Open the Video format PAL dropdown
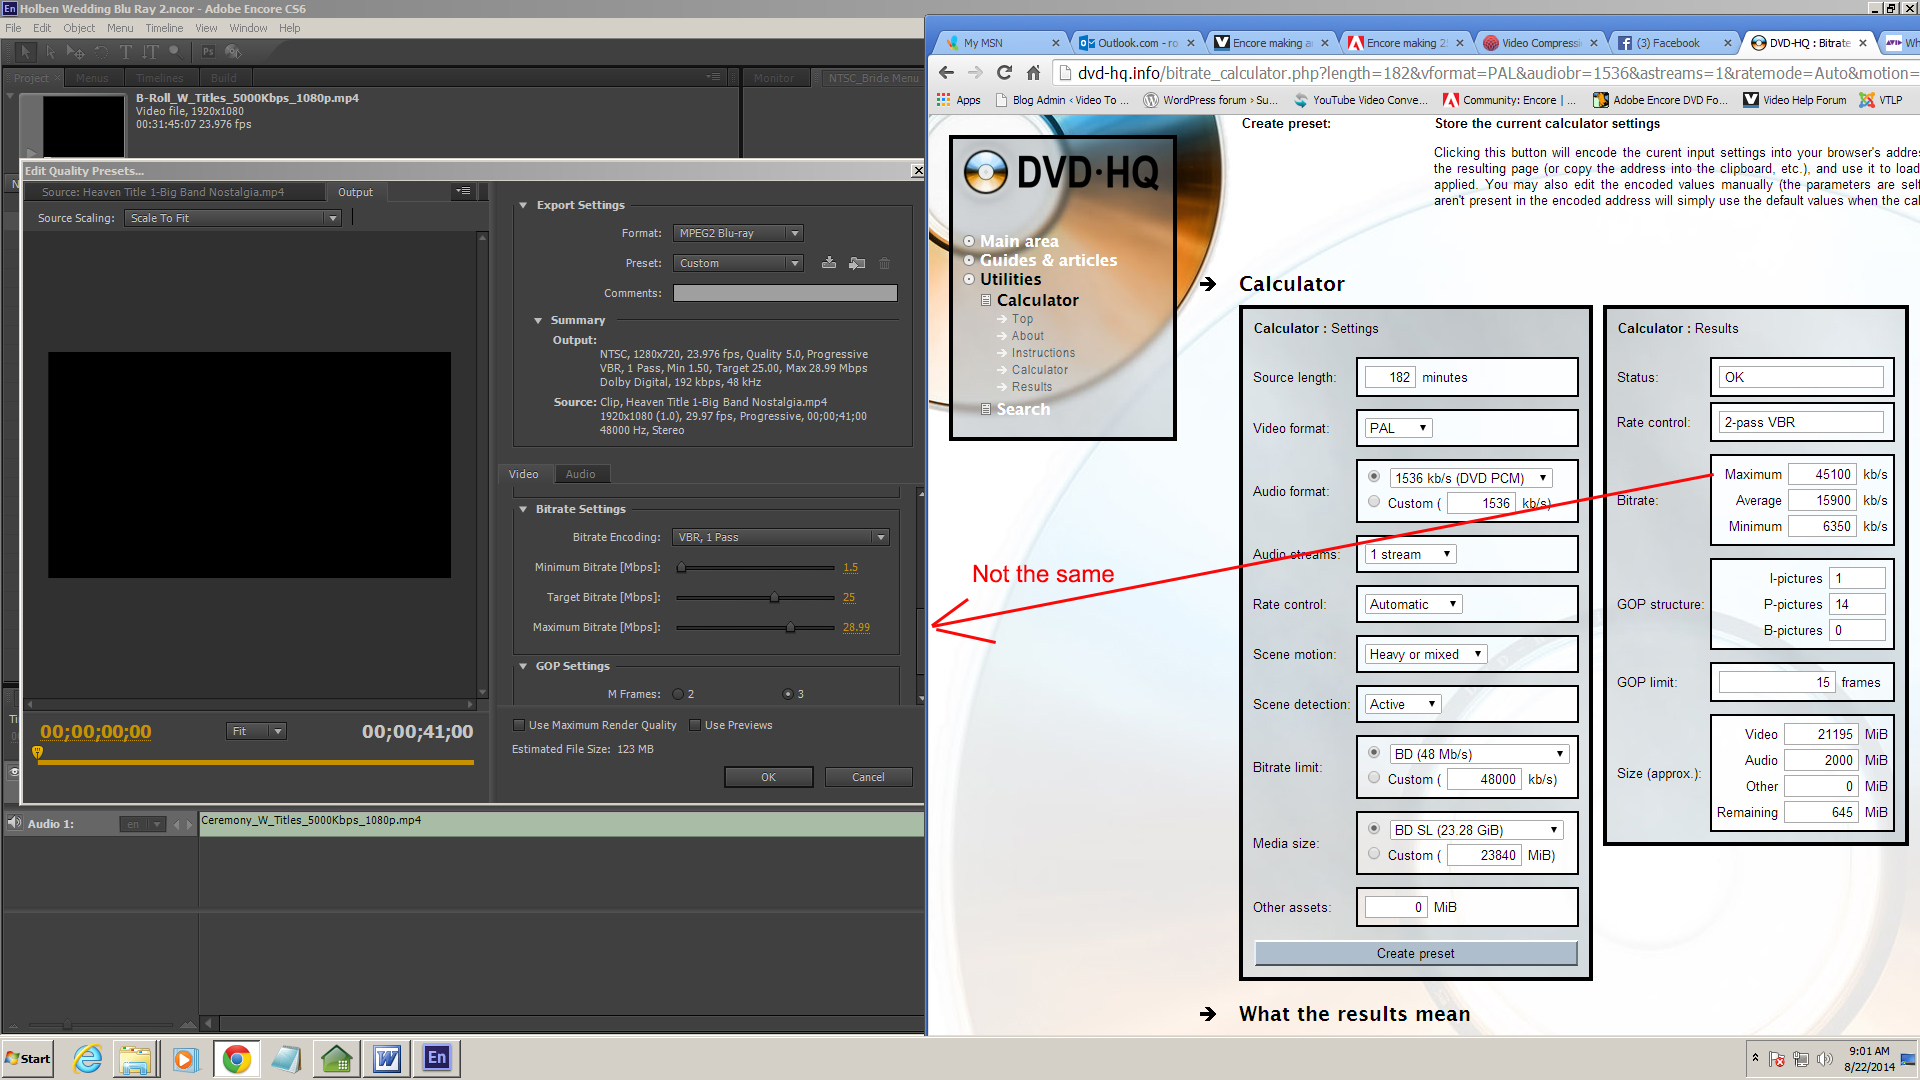Viewport: 1920px width, 1080px height. pyautogui.click(x=1398, y=428)
